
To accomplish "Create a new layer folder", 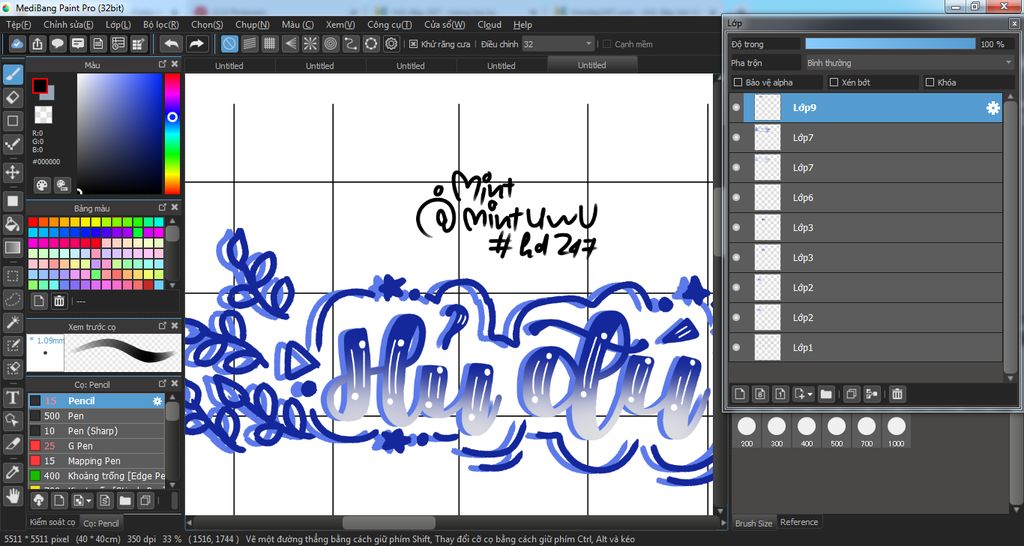I will click(x=826, y=394).
